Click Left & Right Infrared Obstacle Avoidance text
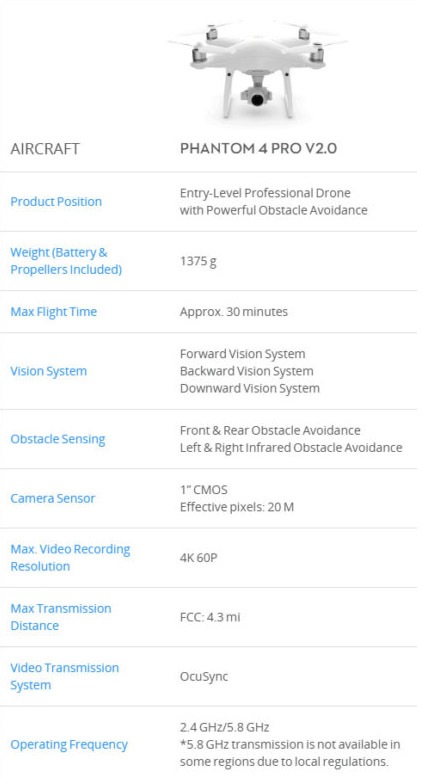Screen dimensions: 421x779 tap(291, 448)
